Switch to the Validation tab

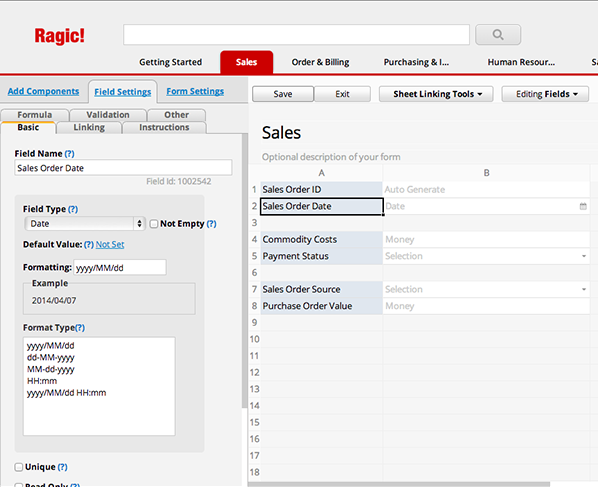pos(108,115)
